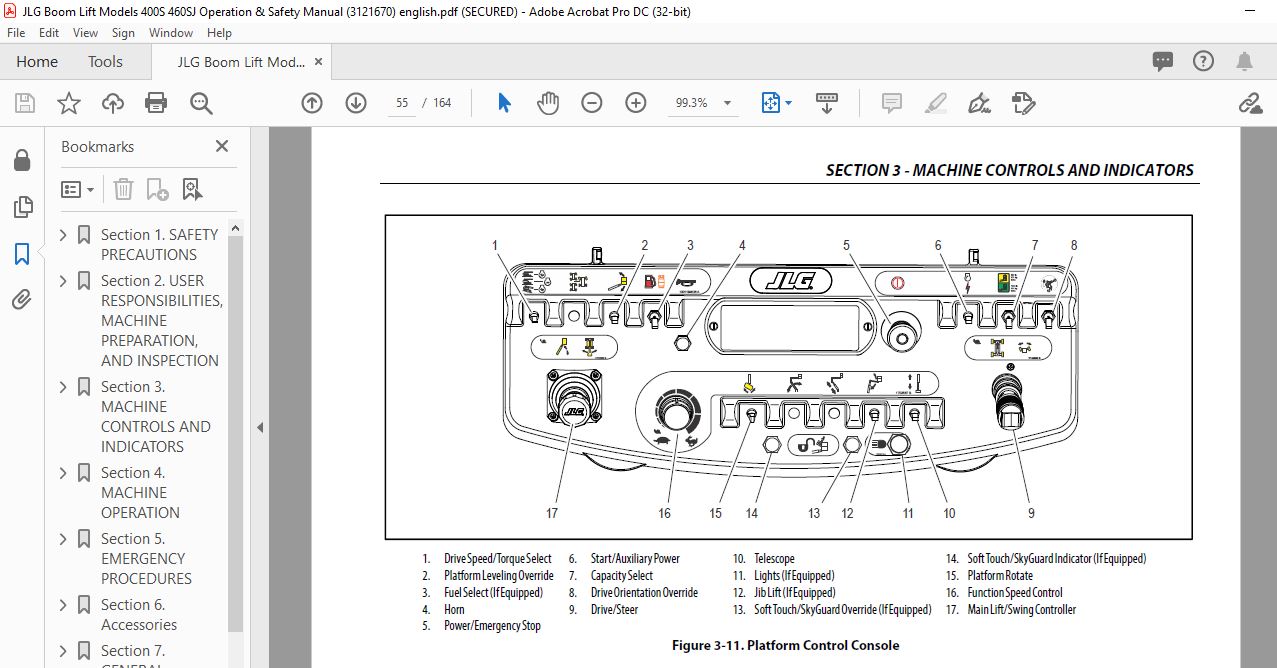Screen dimensions: 1277x668
Task: Open notifications bell icon
Action: 1244,61
